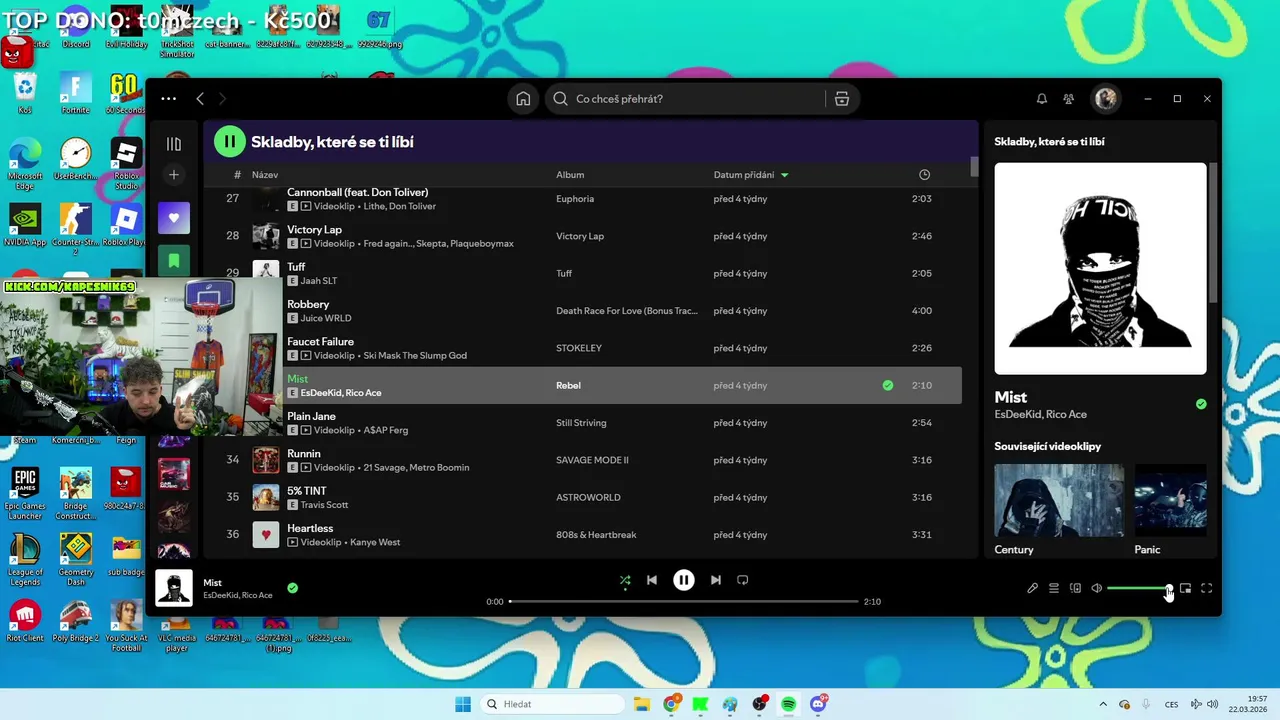This screenshot has height=720, width=1280.
Task: Show hidden system tray icons
Action: [1102, 704]
